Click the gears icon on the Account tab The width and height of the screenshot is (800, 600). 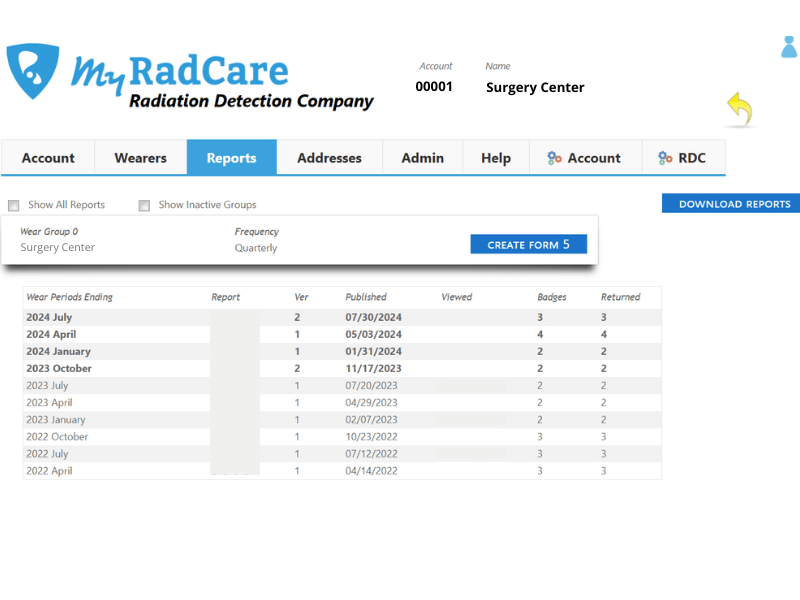[x=554, y=157]
